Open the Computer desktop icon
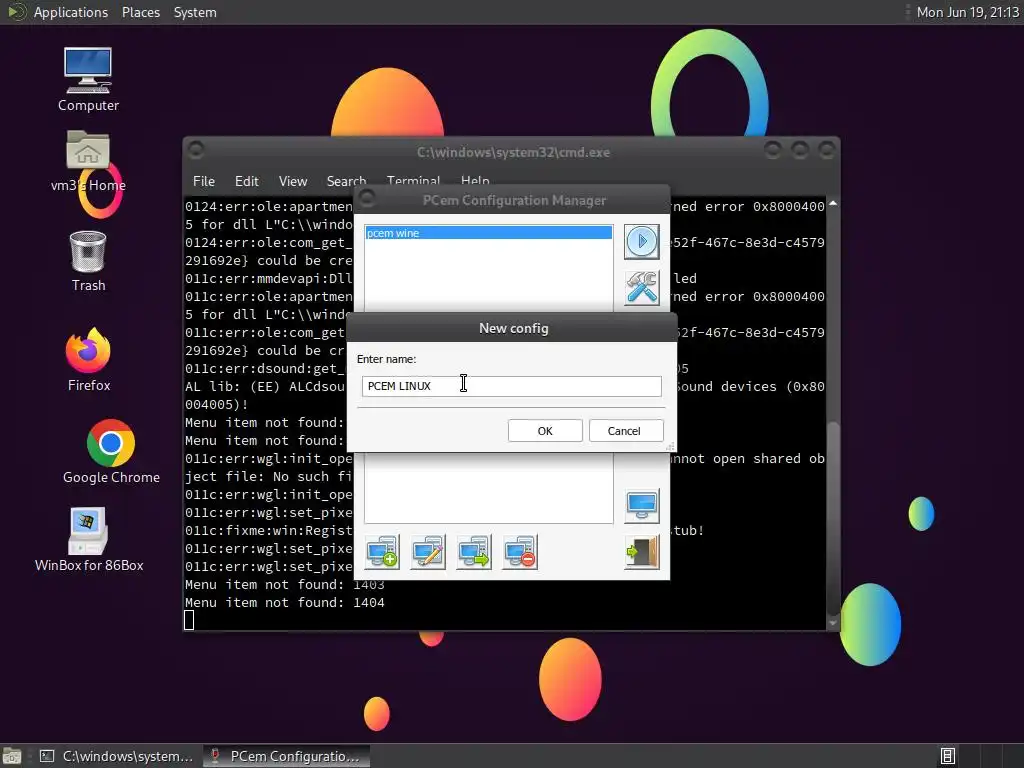The image size is (1024, 768). pyautogui.click(x=88, y=79)
